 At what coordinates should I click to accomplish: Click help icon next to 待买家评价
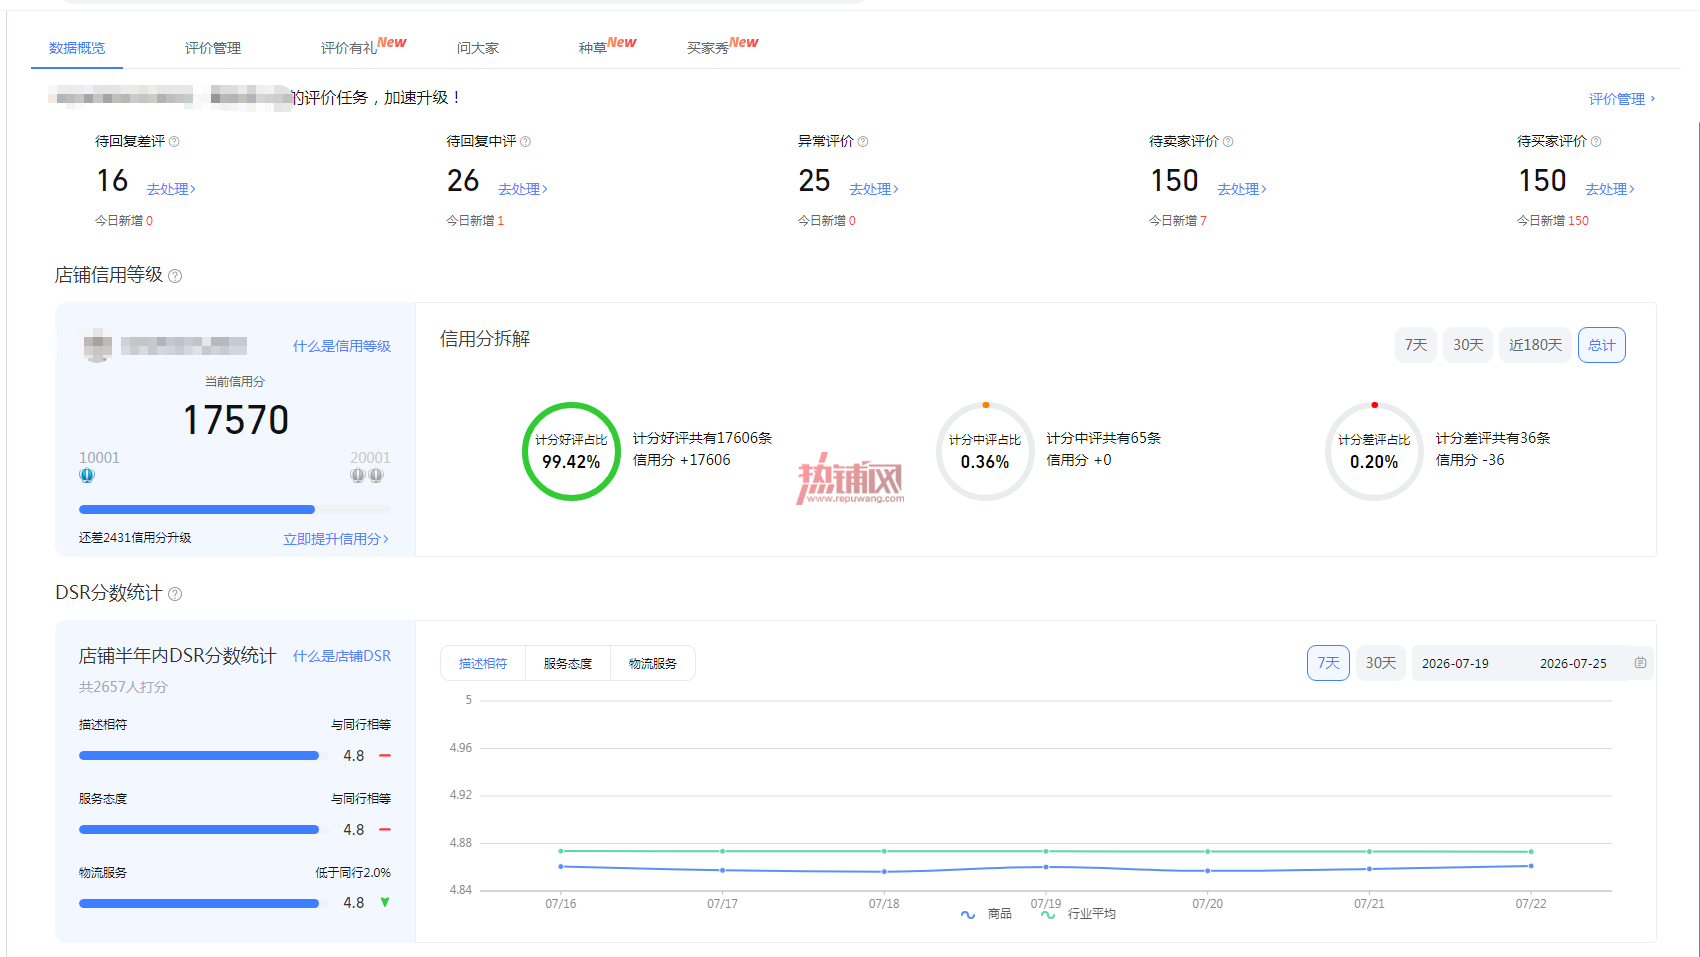(1596, 142)
